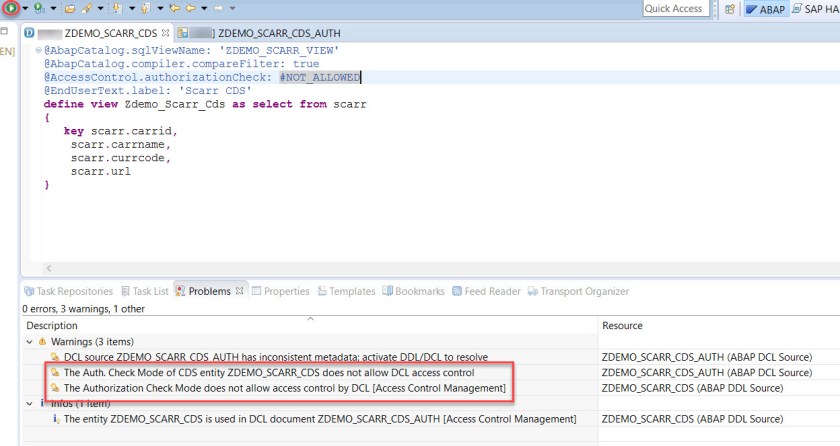This screenshot has width=840, height=446.
Task: Click the Description column header
Action: pos(52,326)
